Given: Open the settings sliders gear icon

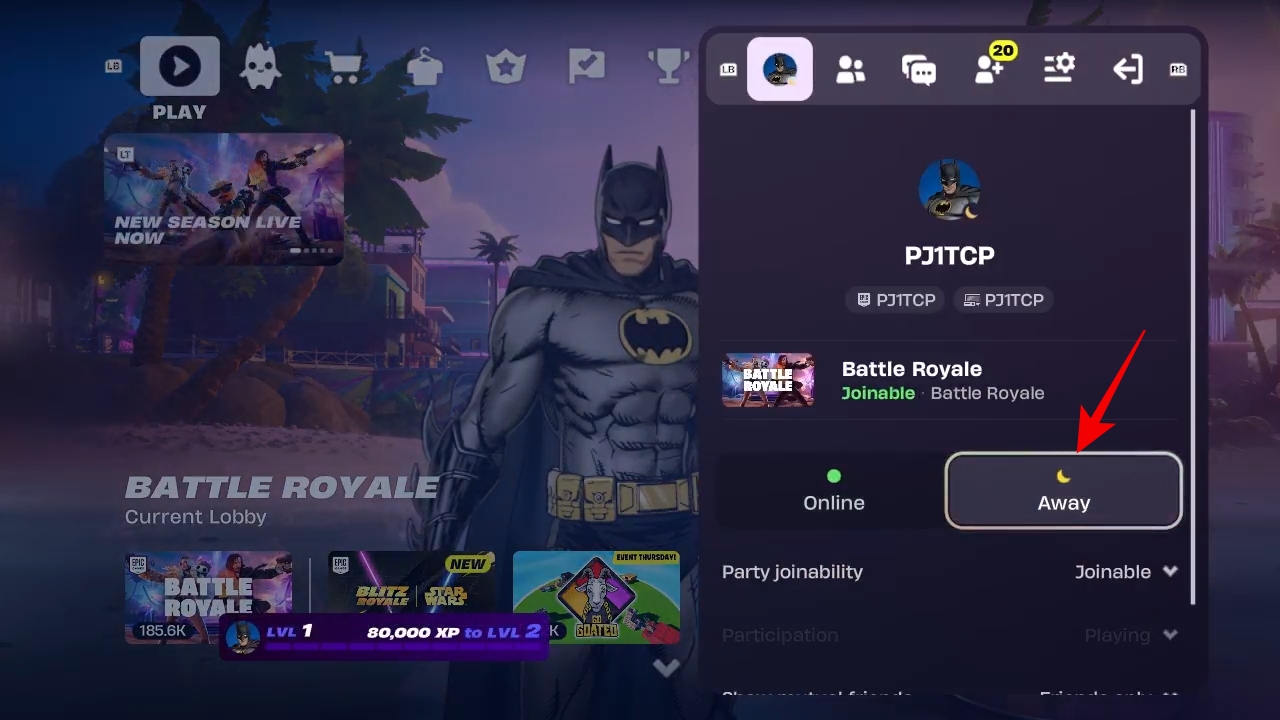Looking at the screenshot, I should pos(1059,69).
